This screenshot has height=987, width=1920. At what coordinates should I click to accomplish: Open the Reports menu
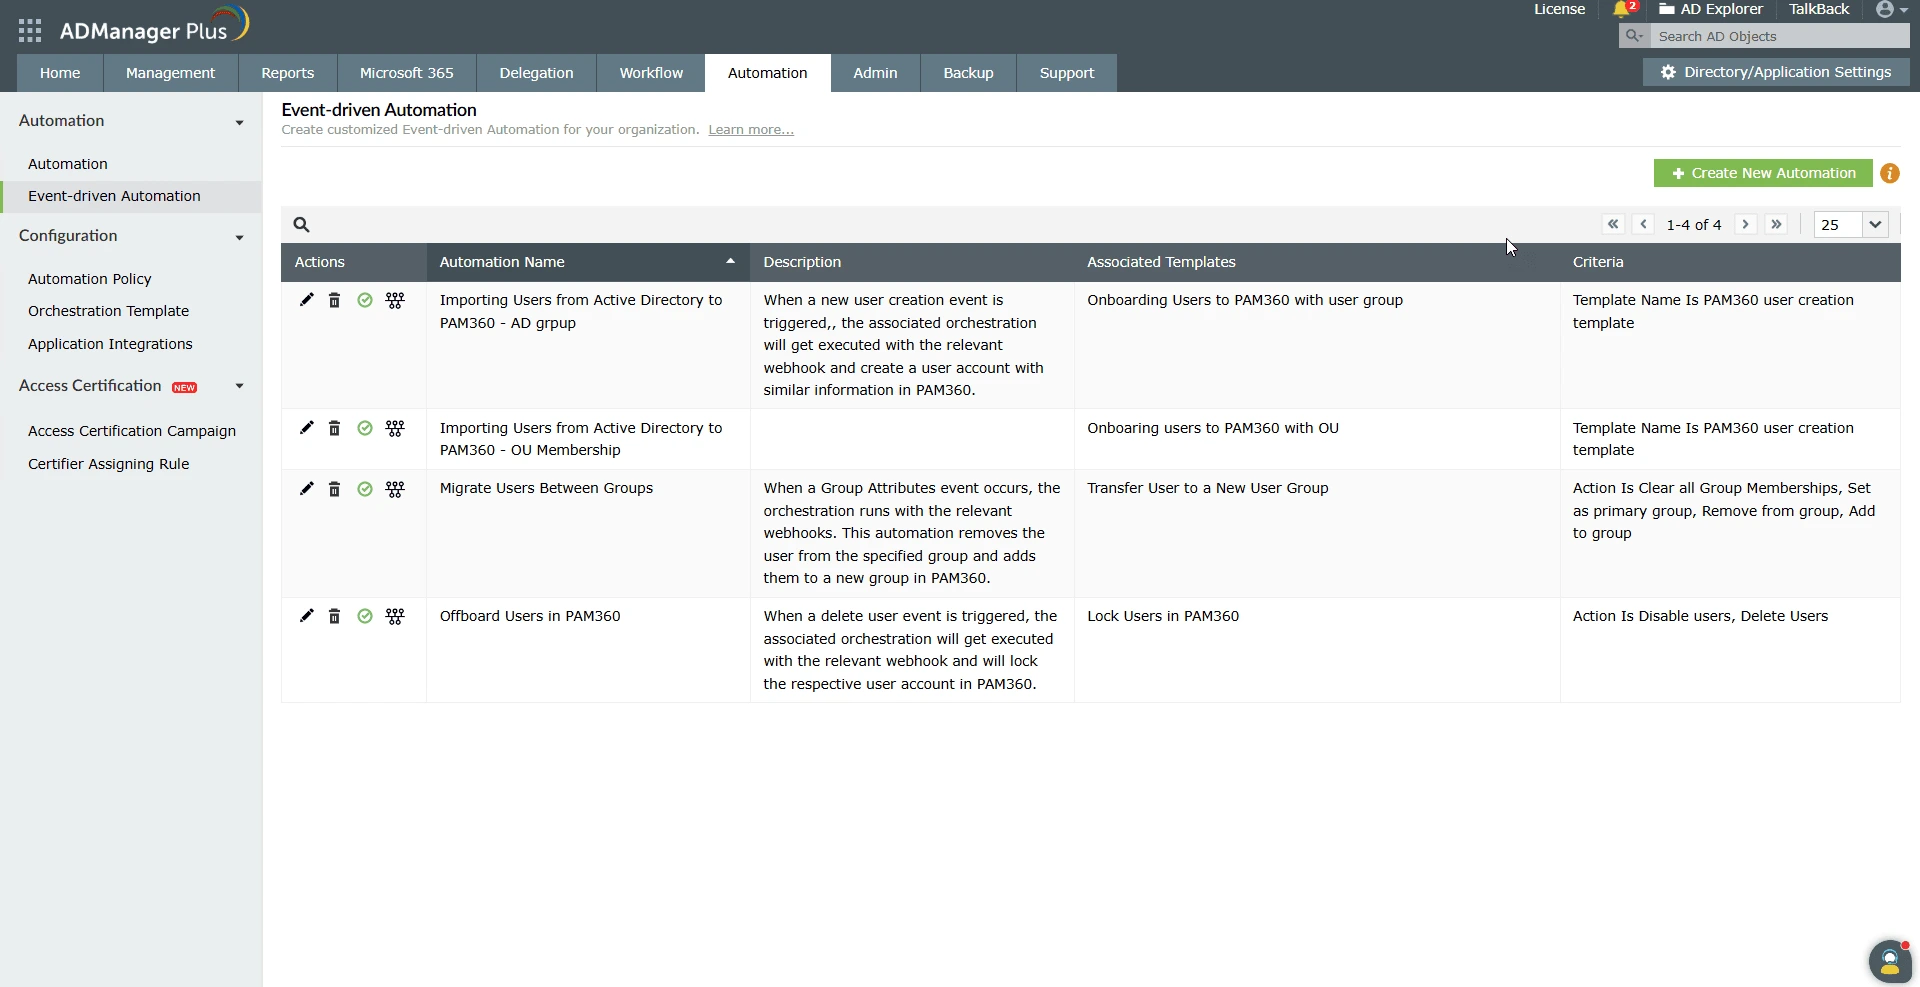[x=287, y=72]
